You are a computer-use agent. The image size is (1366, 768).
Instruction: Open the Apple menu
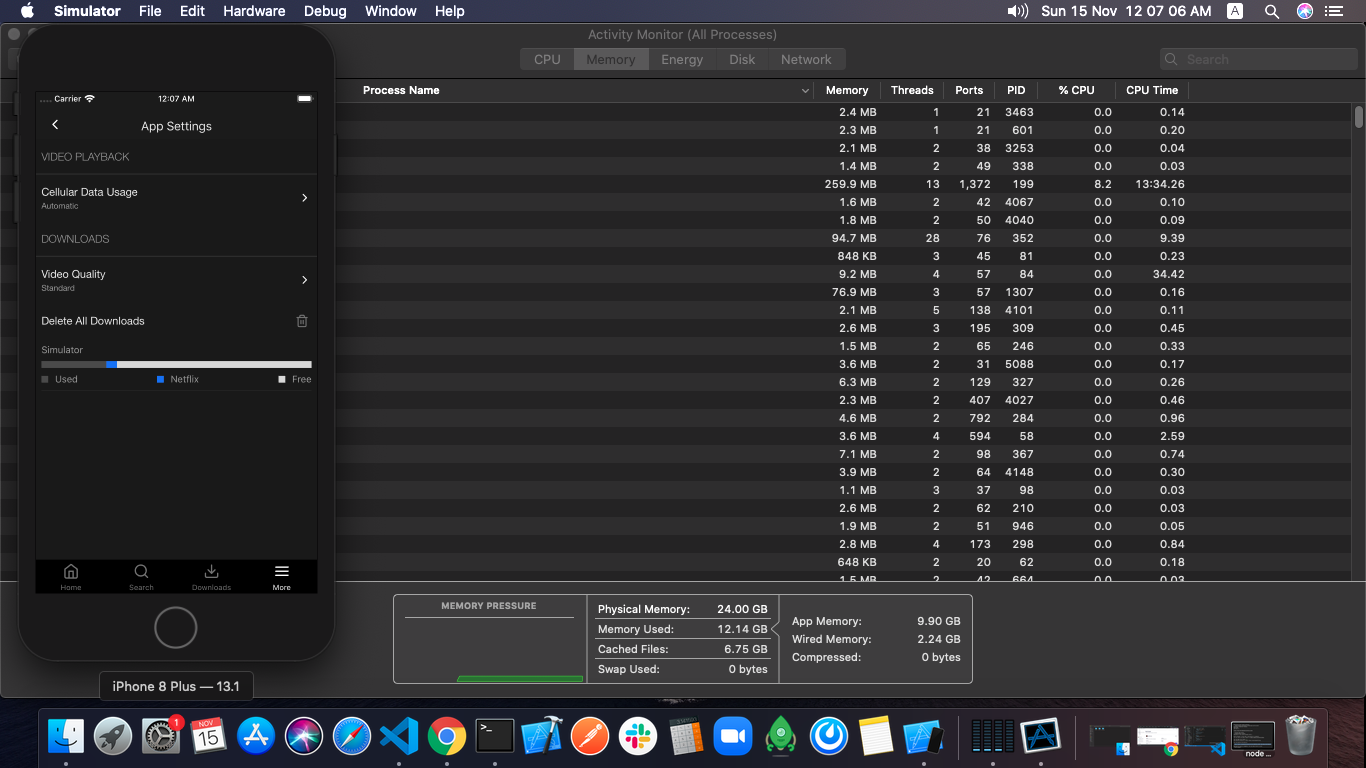(27, 11)
